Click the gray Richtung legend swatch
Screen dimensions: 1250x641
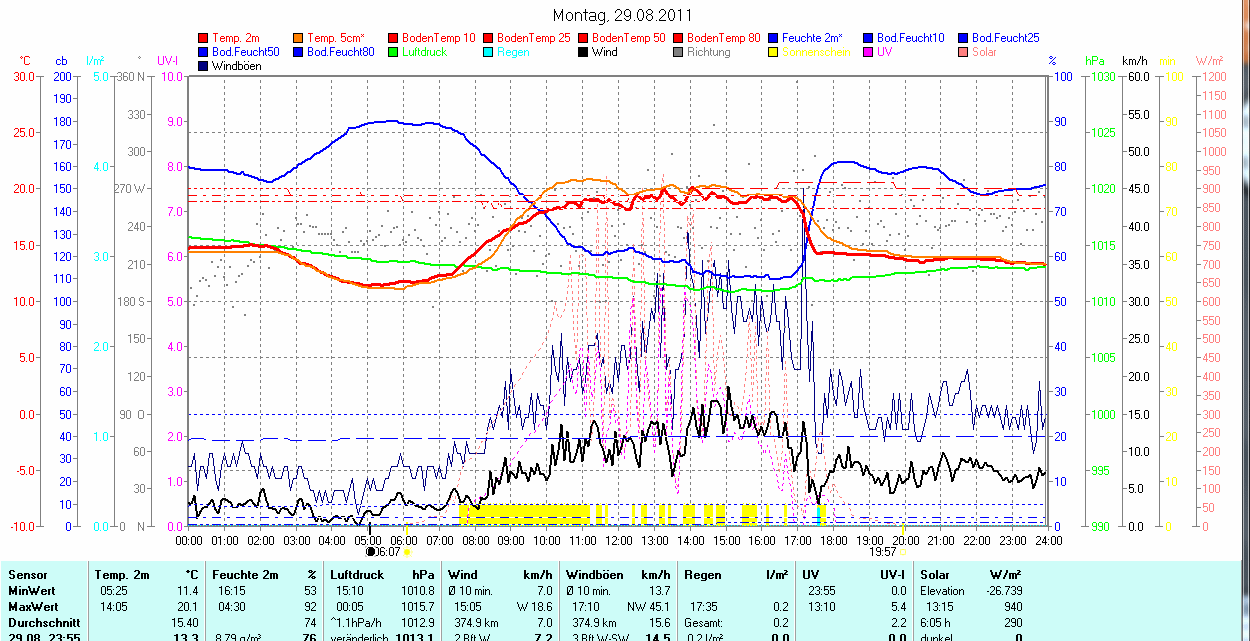point(679,52)
